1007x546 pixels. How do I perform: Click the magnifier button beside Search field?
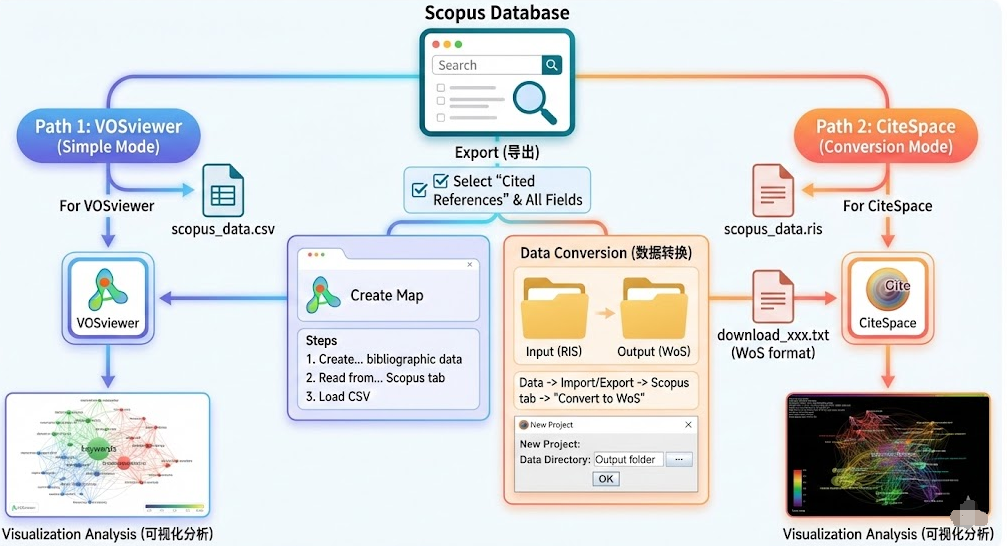tap(551, 65)
